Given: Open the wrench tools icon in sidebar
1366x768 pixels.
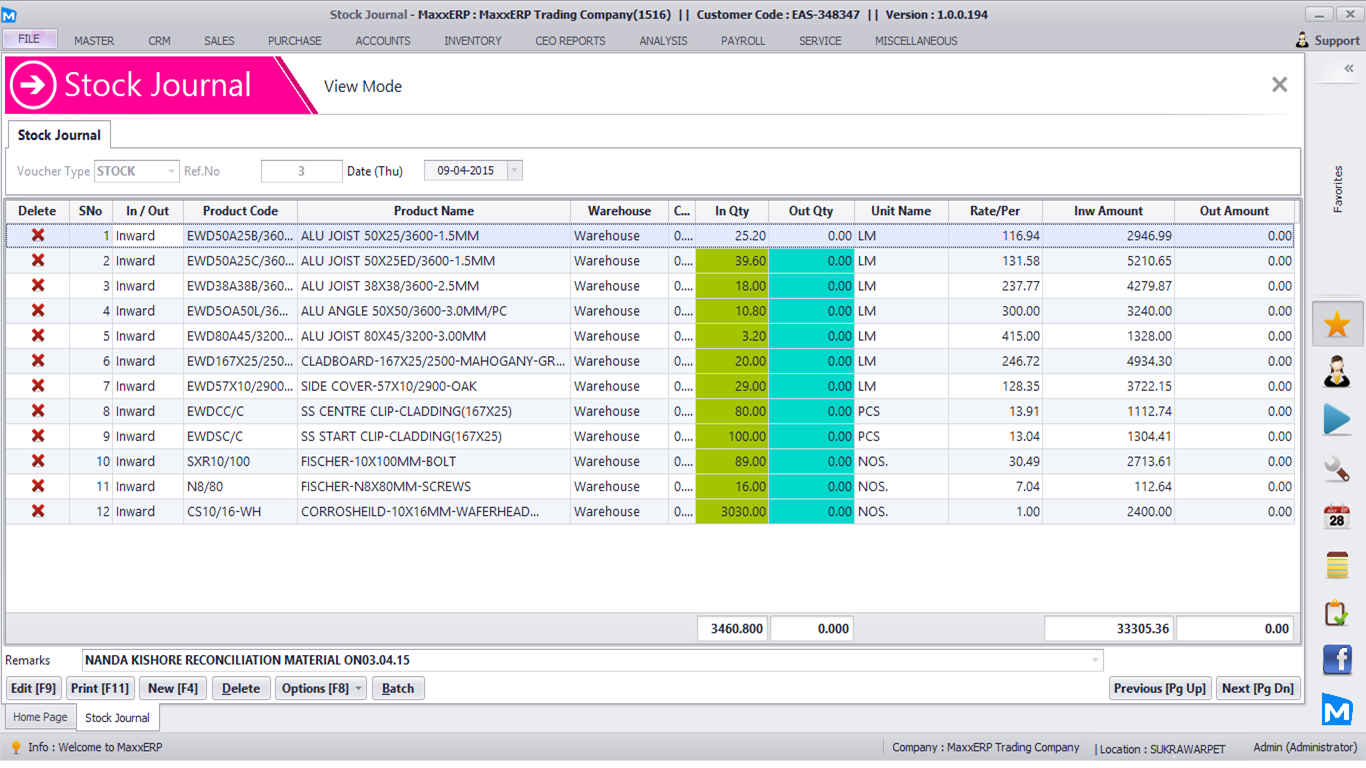Looking at the screenshot, I should 1337,468.
